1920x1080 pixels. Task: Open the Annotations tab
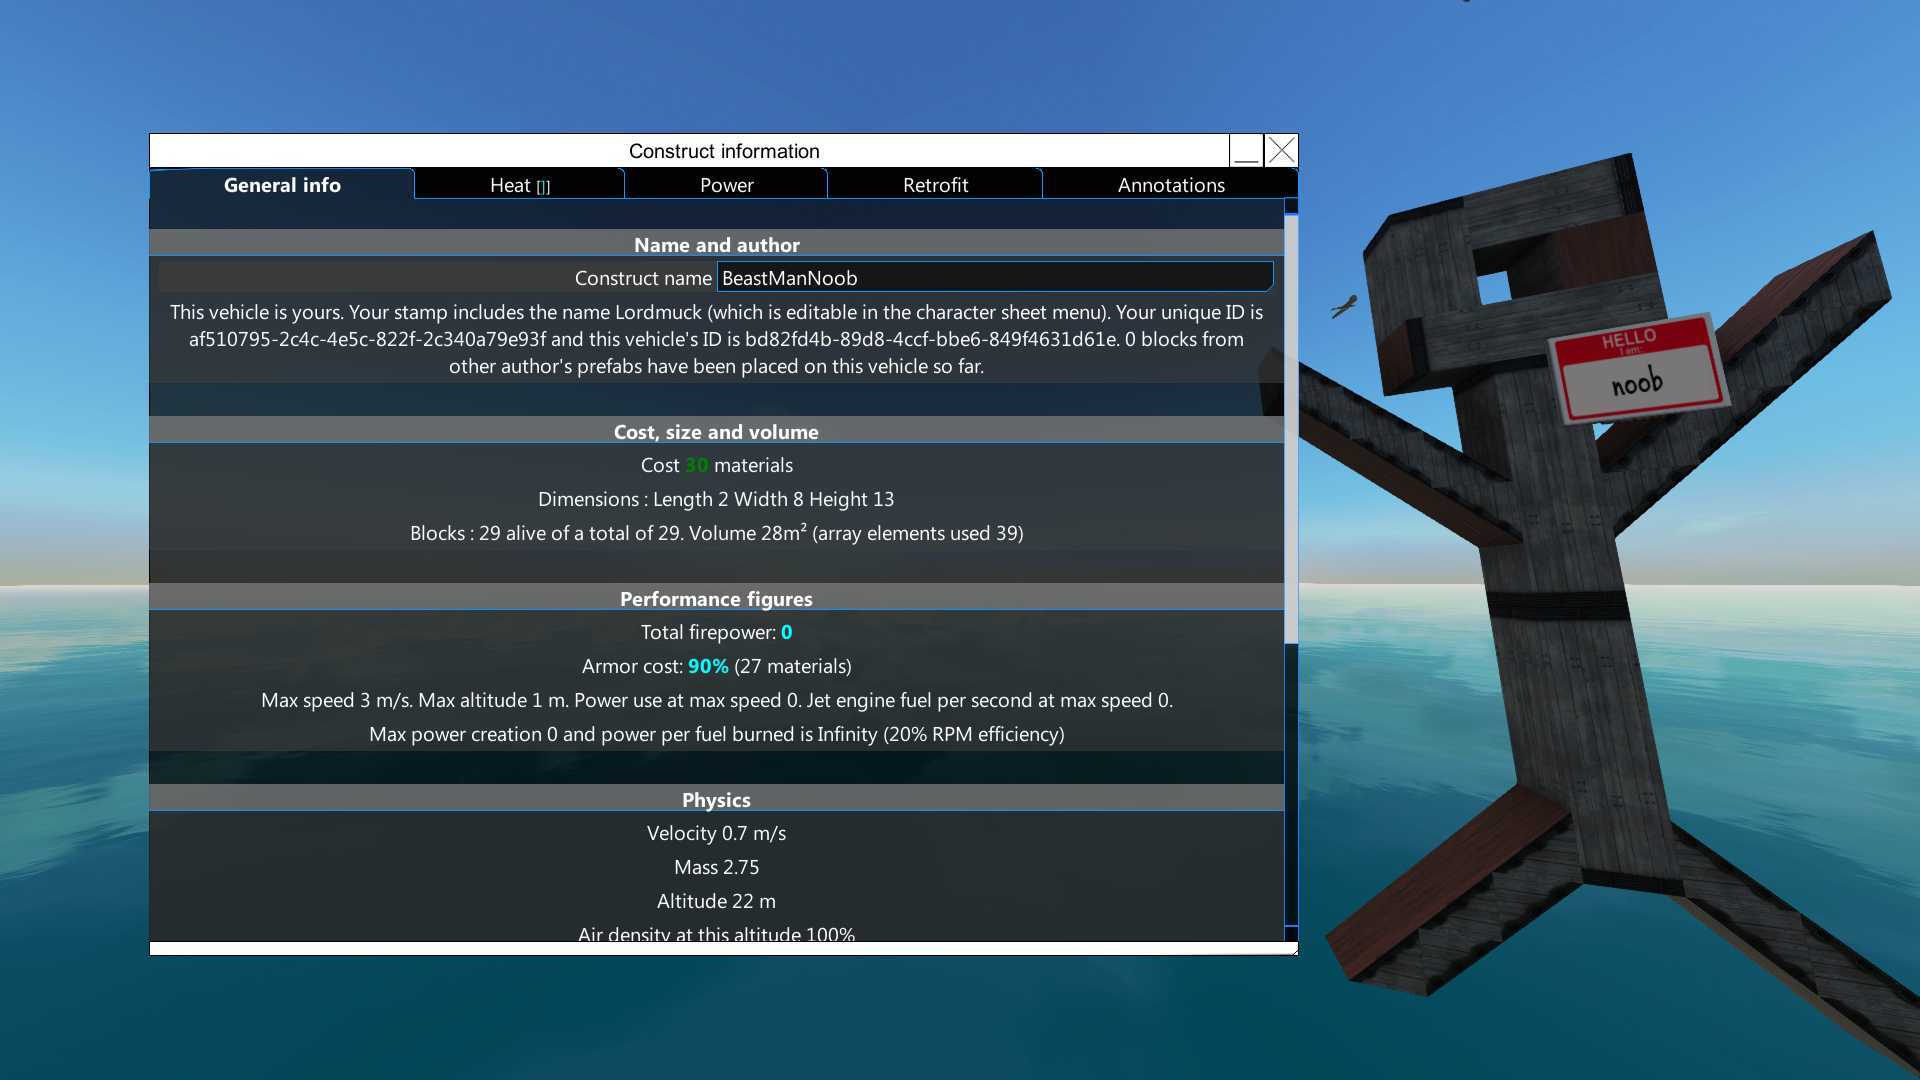click(1170, 185)
